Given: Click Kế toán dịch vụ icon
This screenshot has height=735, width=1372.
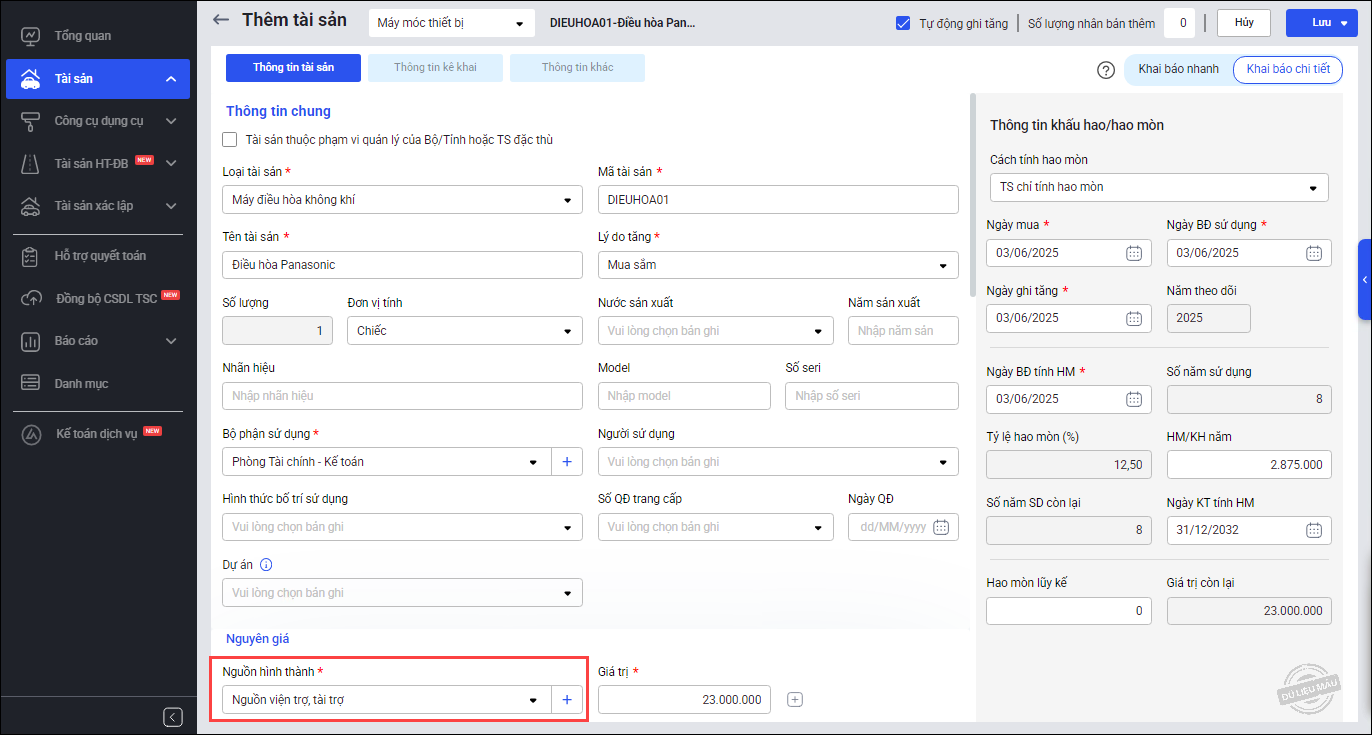Looking at the screenshot, I should (x=30, y=434).
